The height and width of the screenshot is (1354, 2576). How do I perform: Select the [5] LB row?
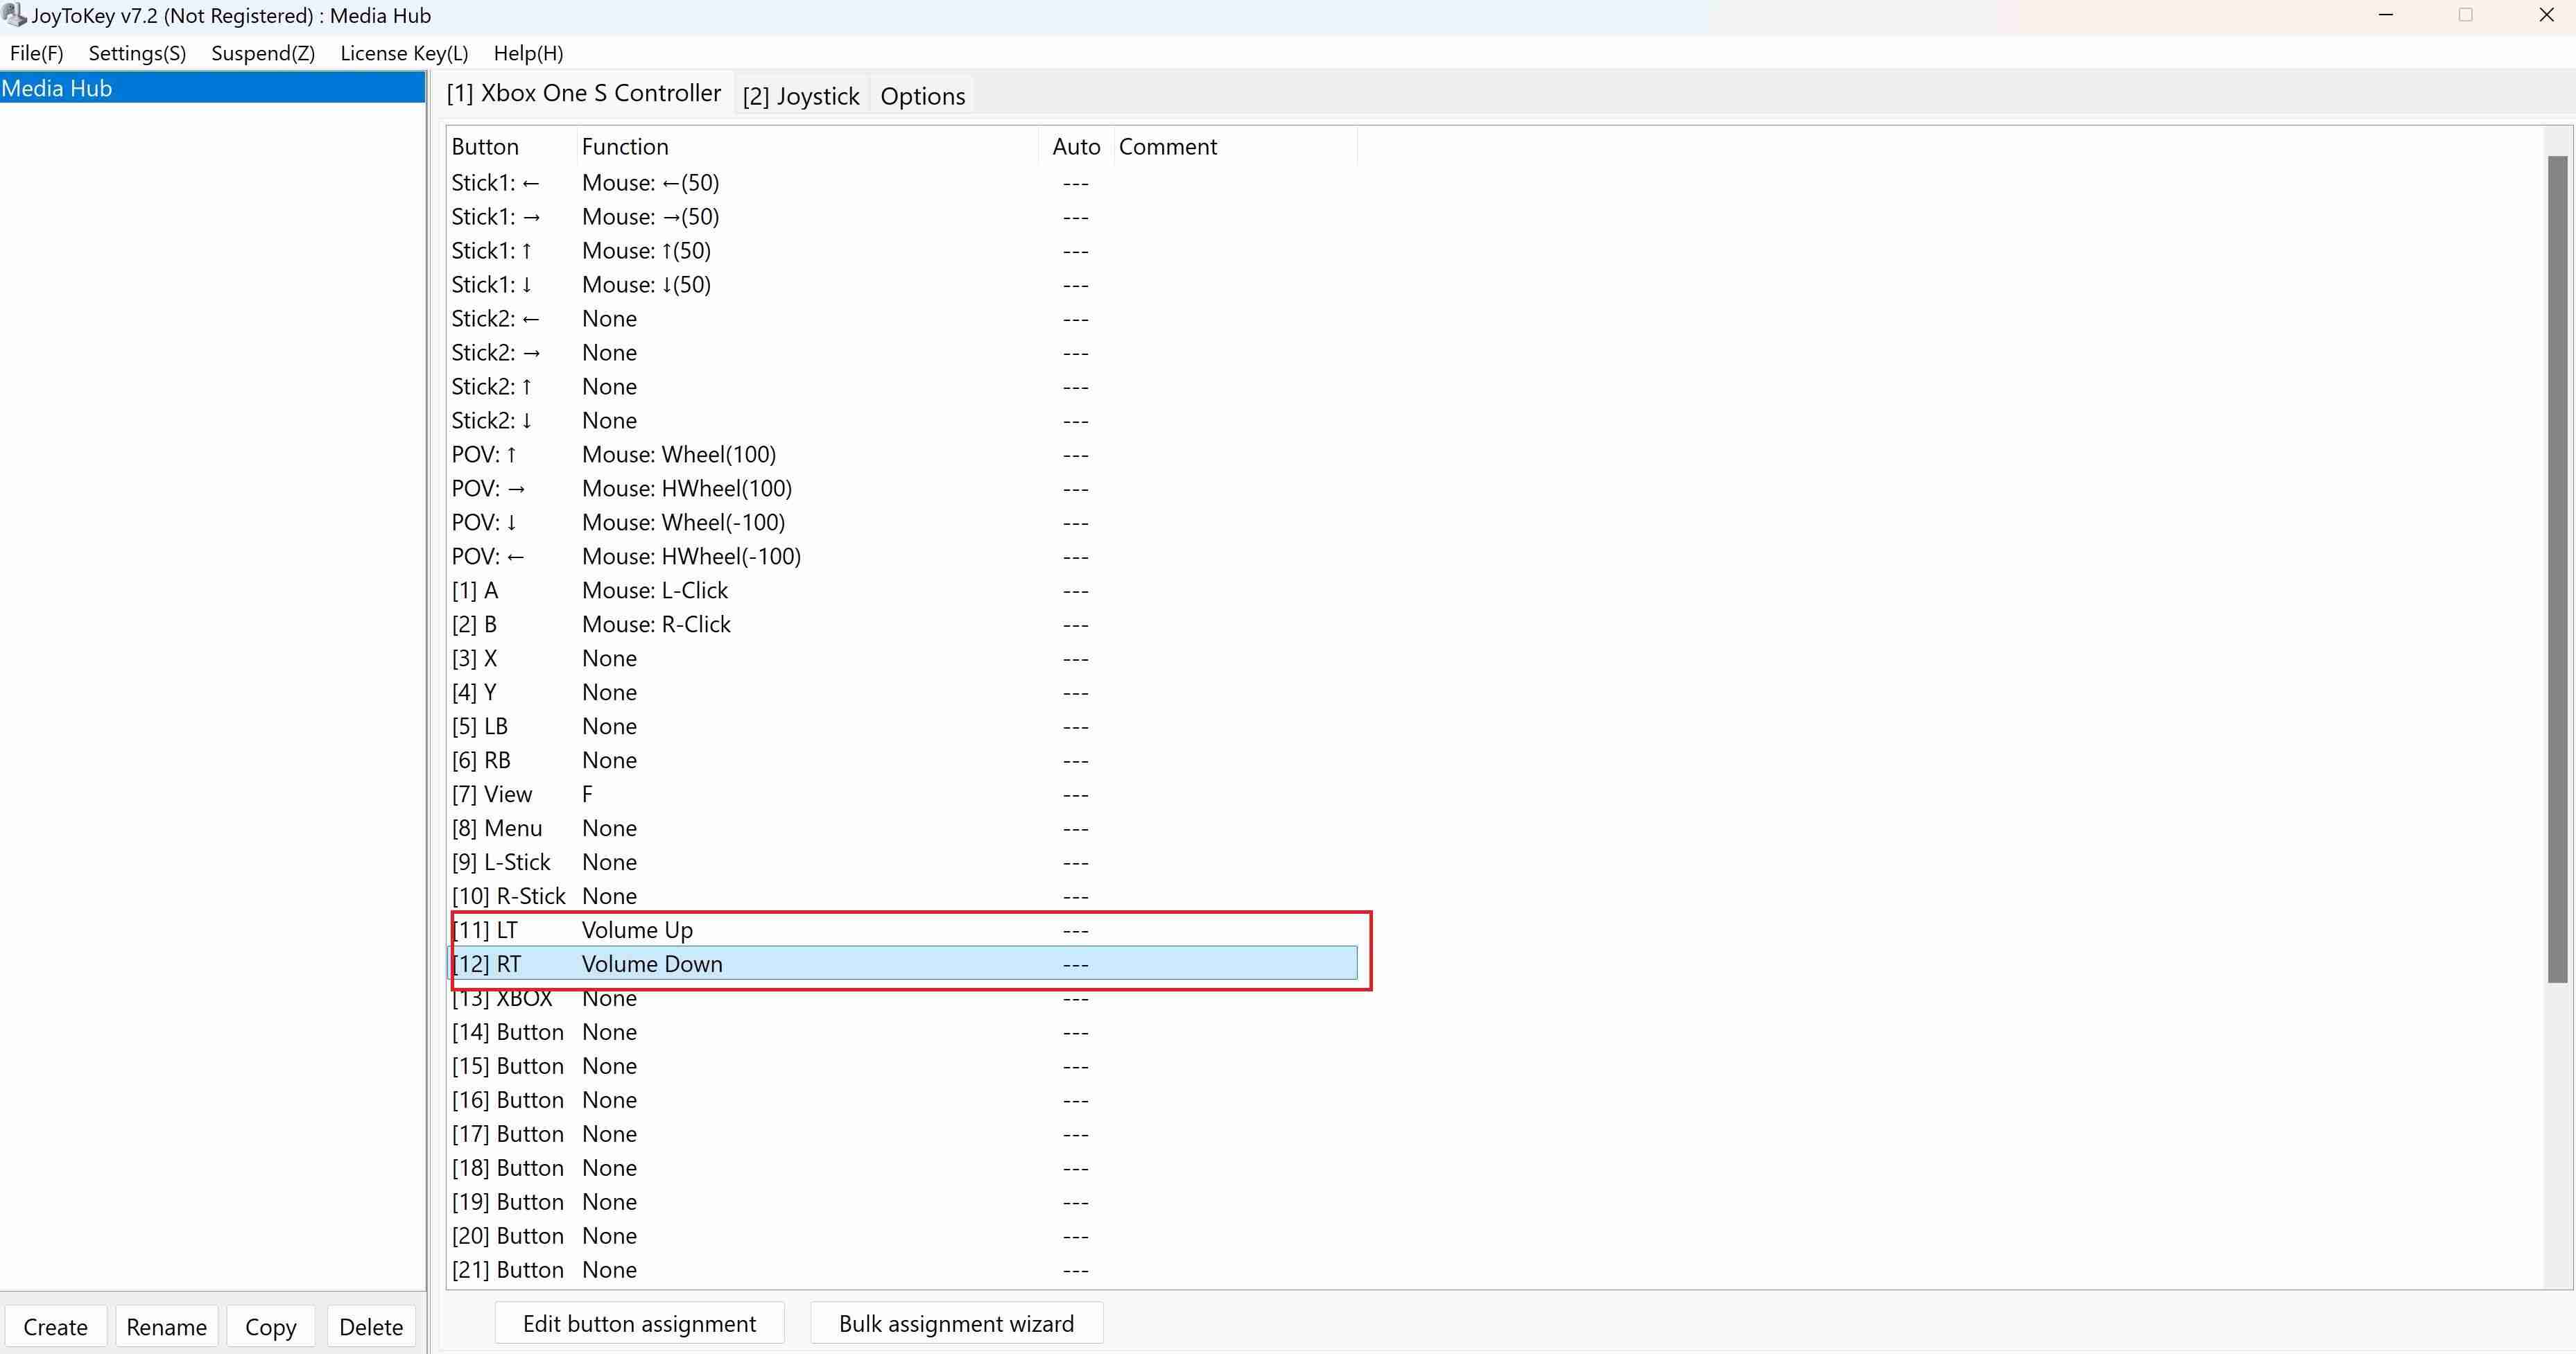tap(903, 727)
